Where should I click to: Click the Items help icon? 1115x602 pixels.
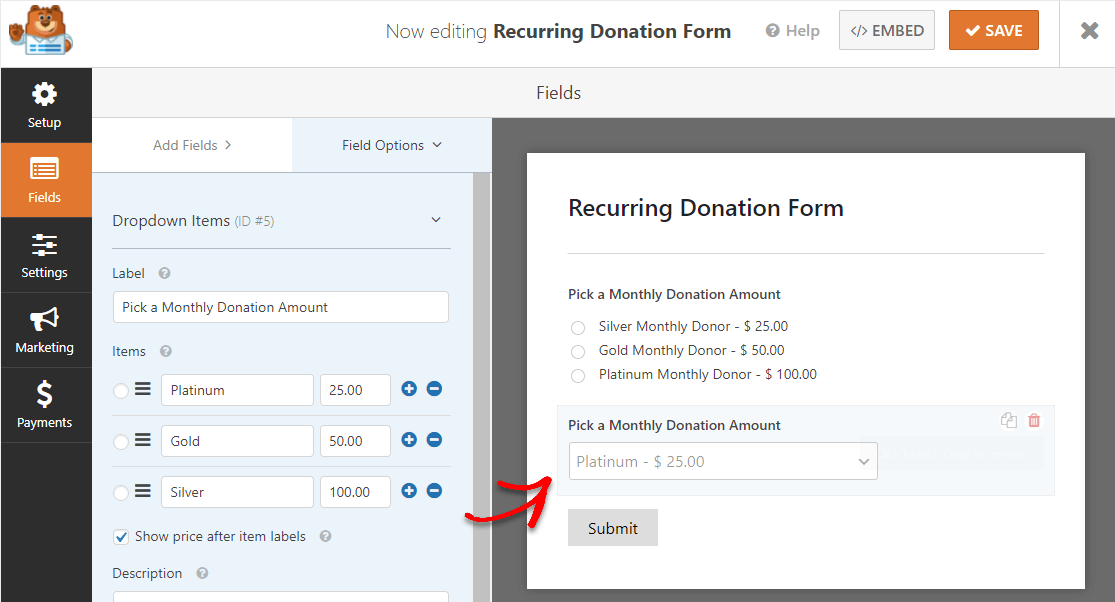tap(166, 351)
